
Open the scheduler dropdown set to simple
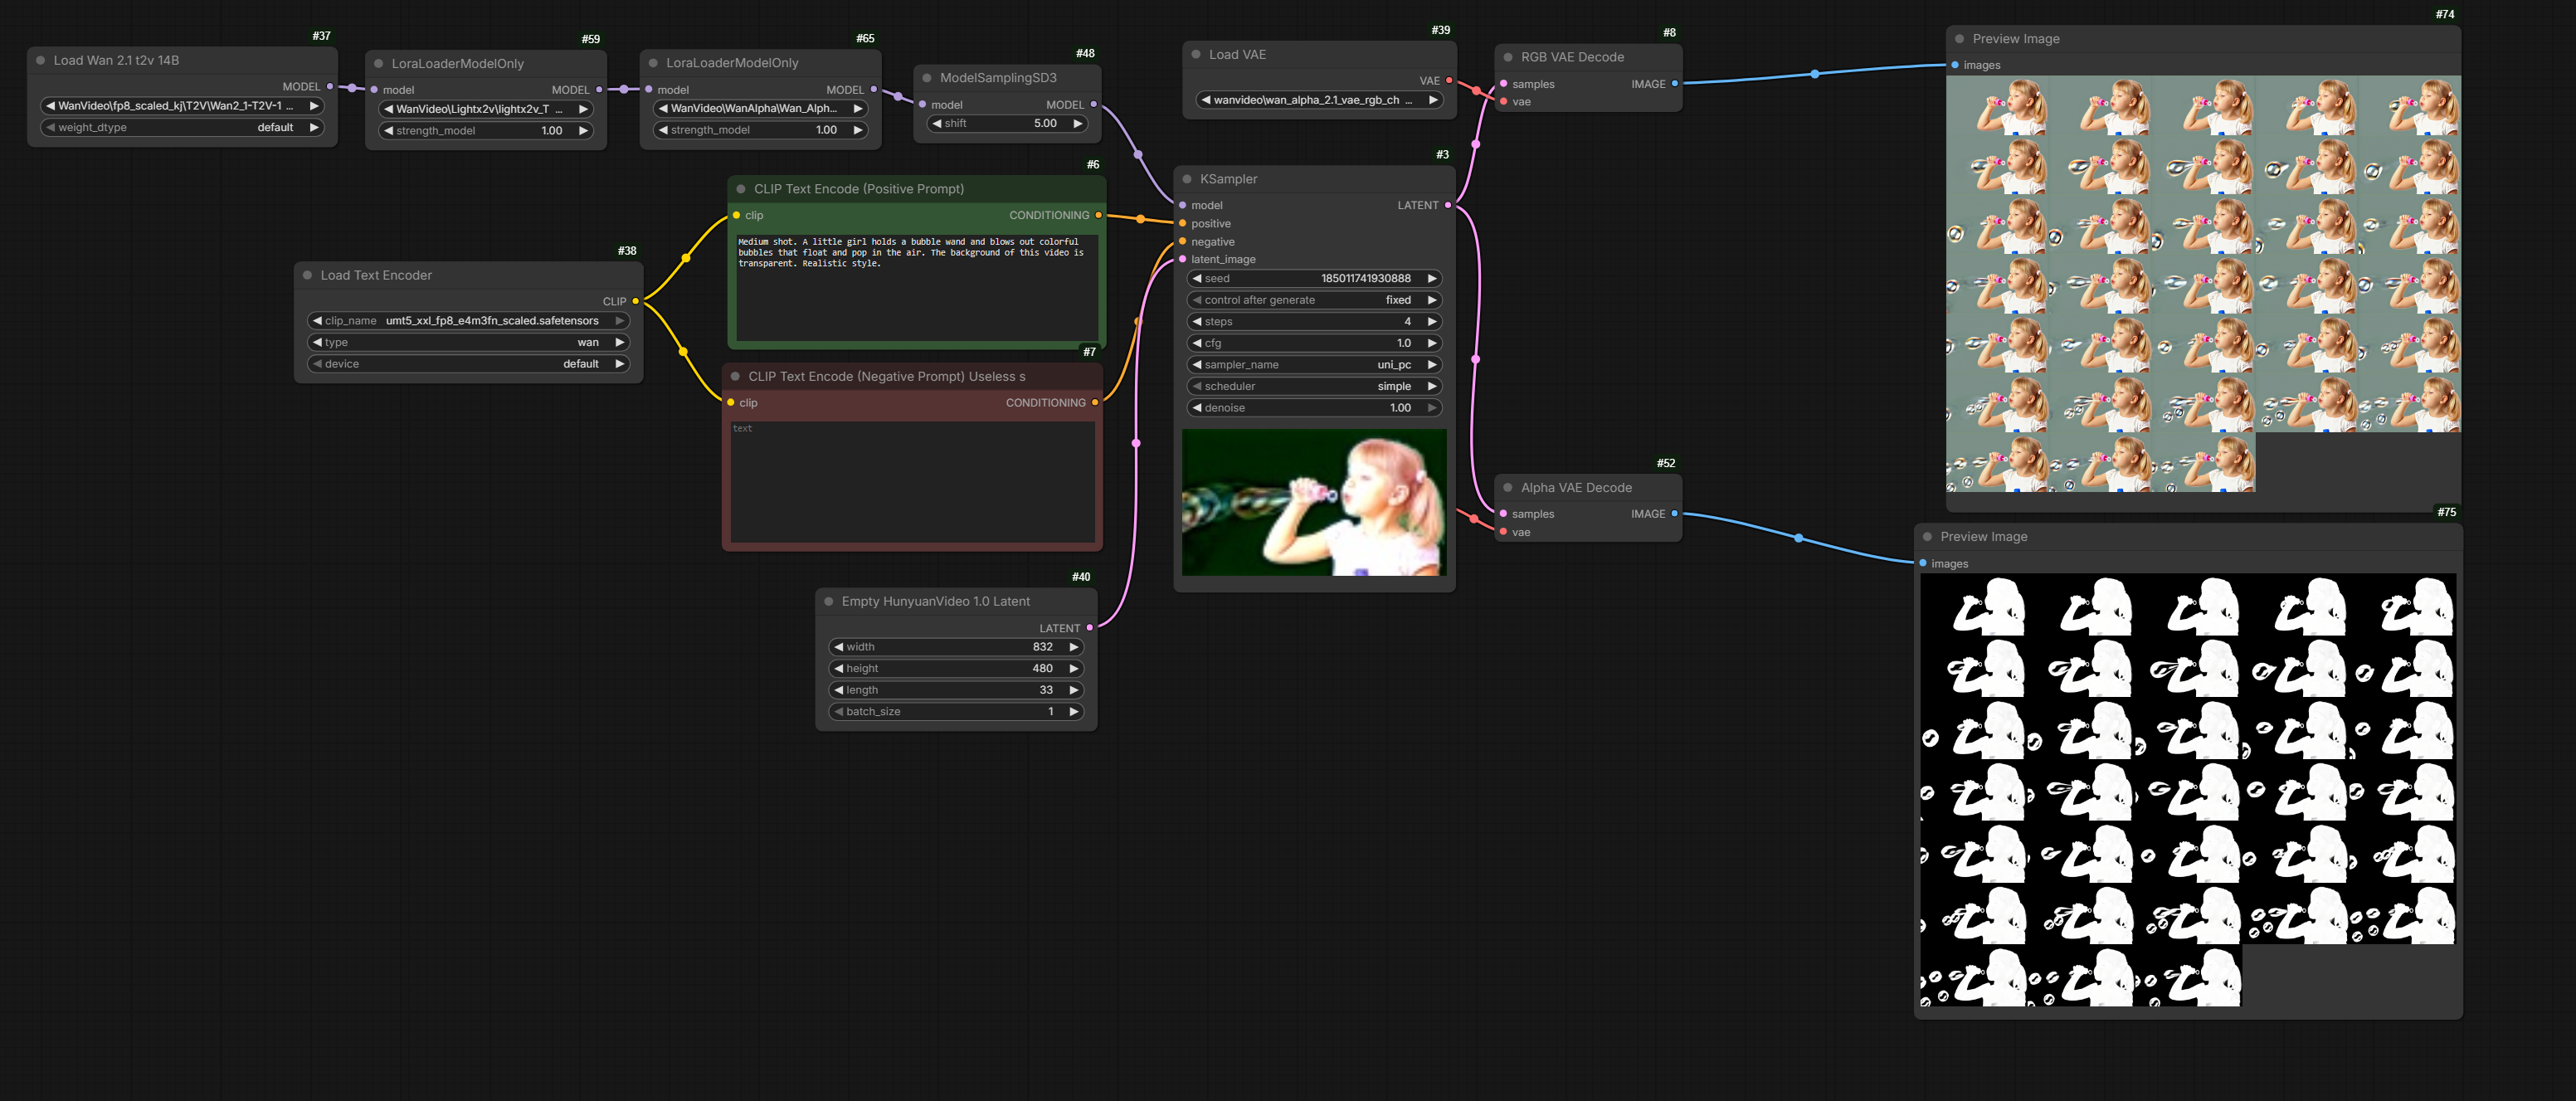click(x=1313, y=386)
